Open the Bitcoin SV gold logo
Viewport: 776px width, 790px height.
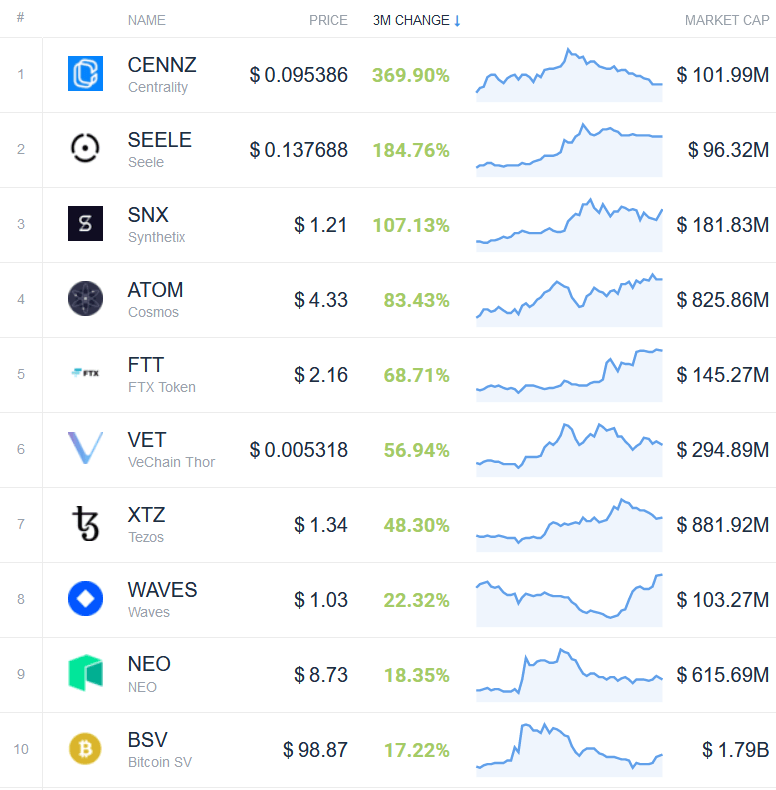(85, 749)
